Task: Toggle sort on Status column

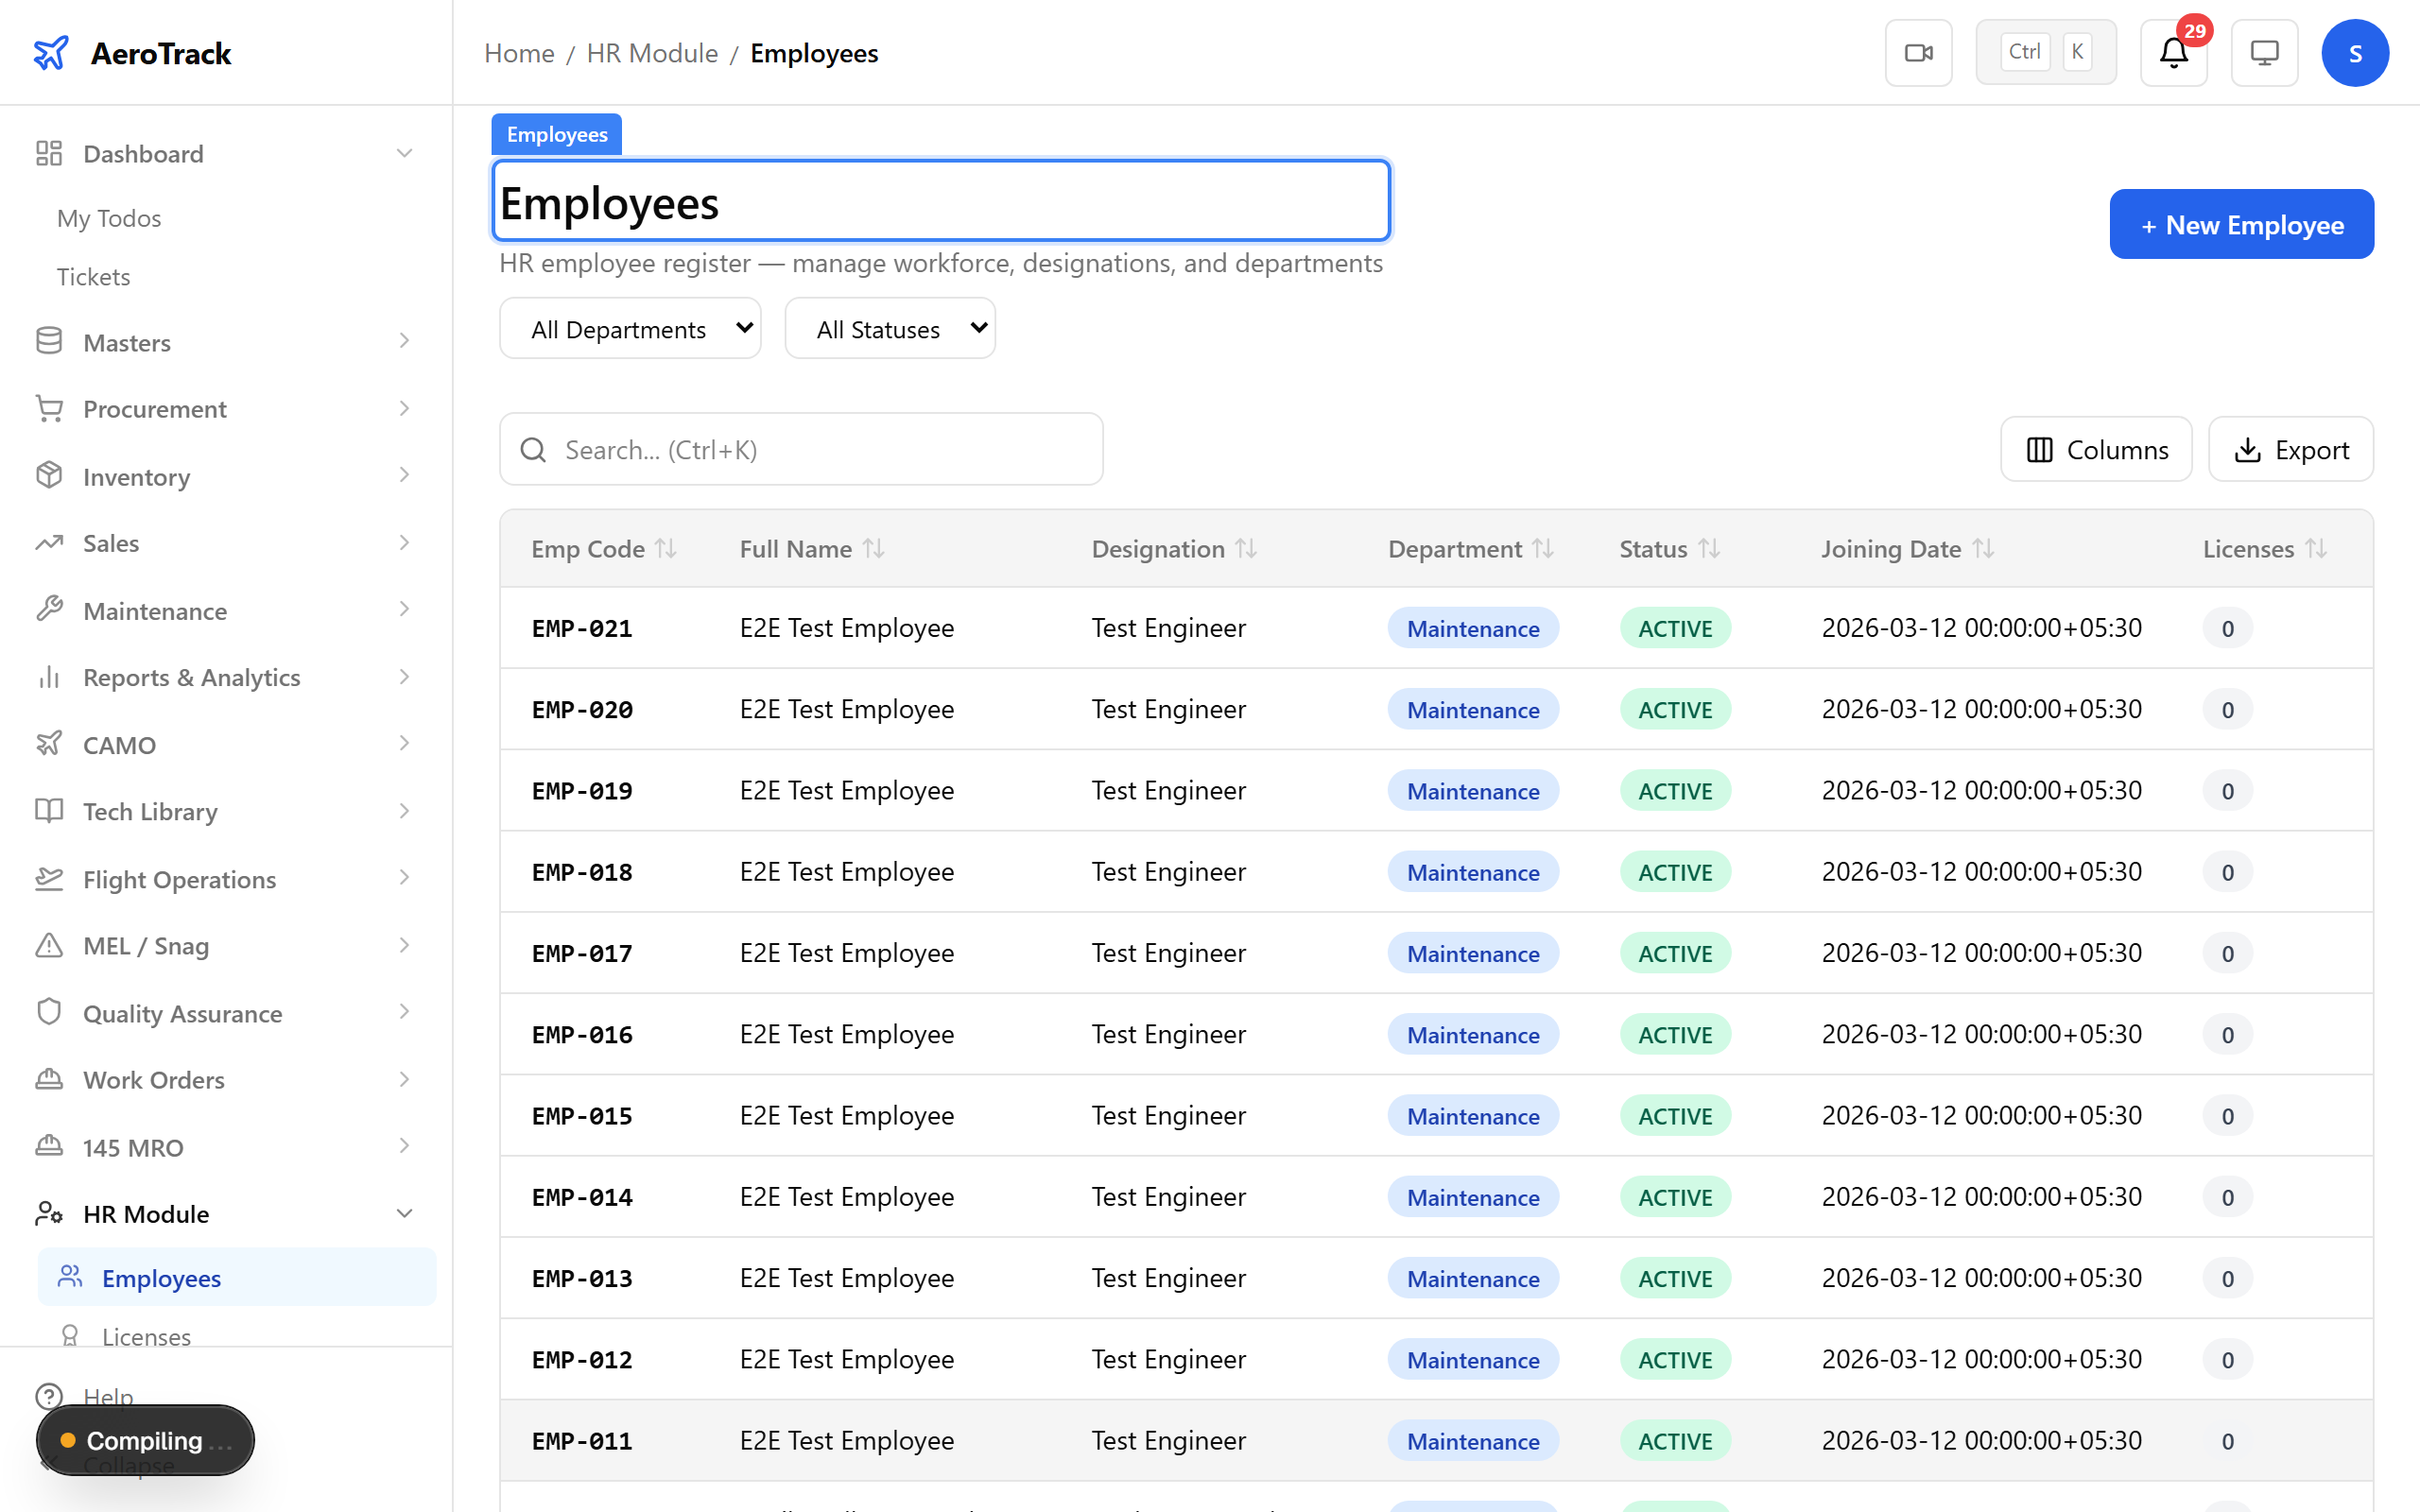Action: pos(1709,549)
